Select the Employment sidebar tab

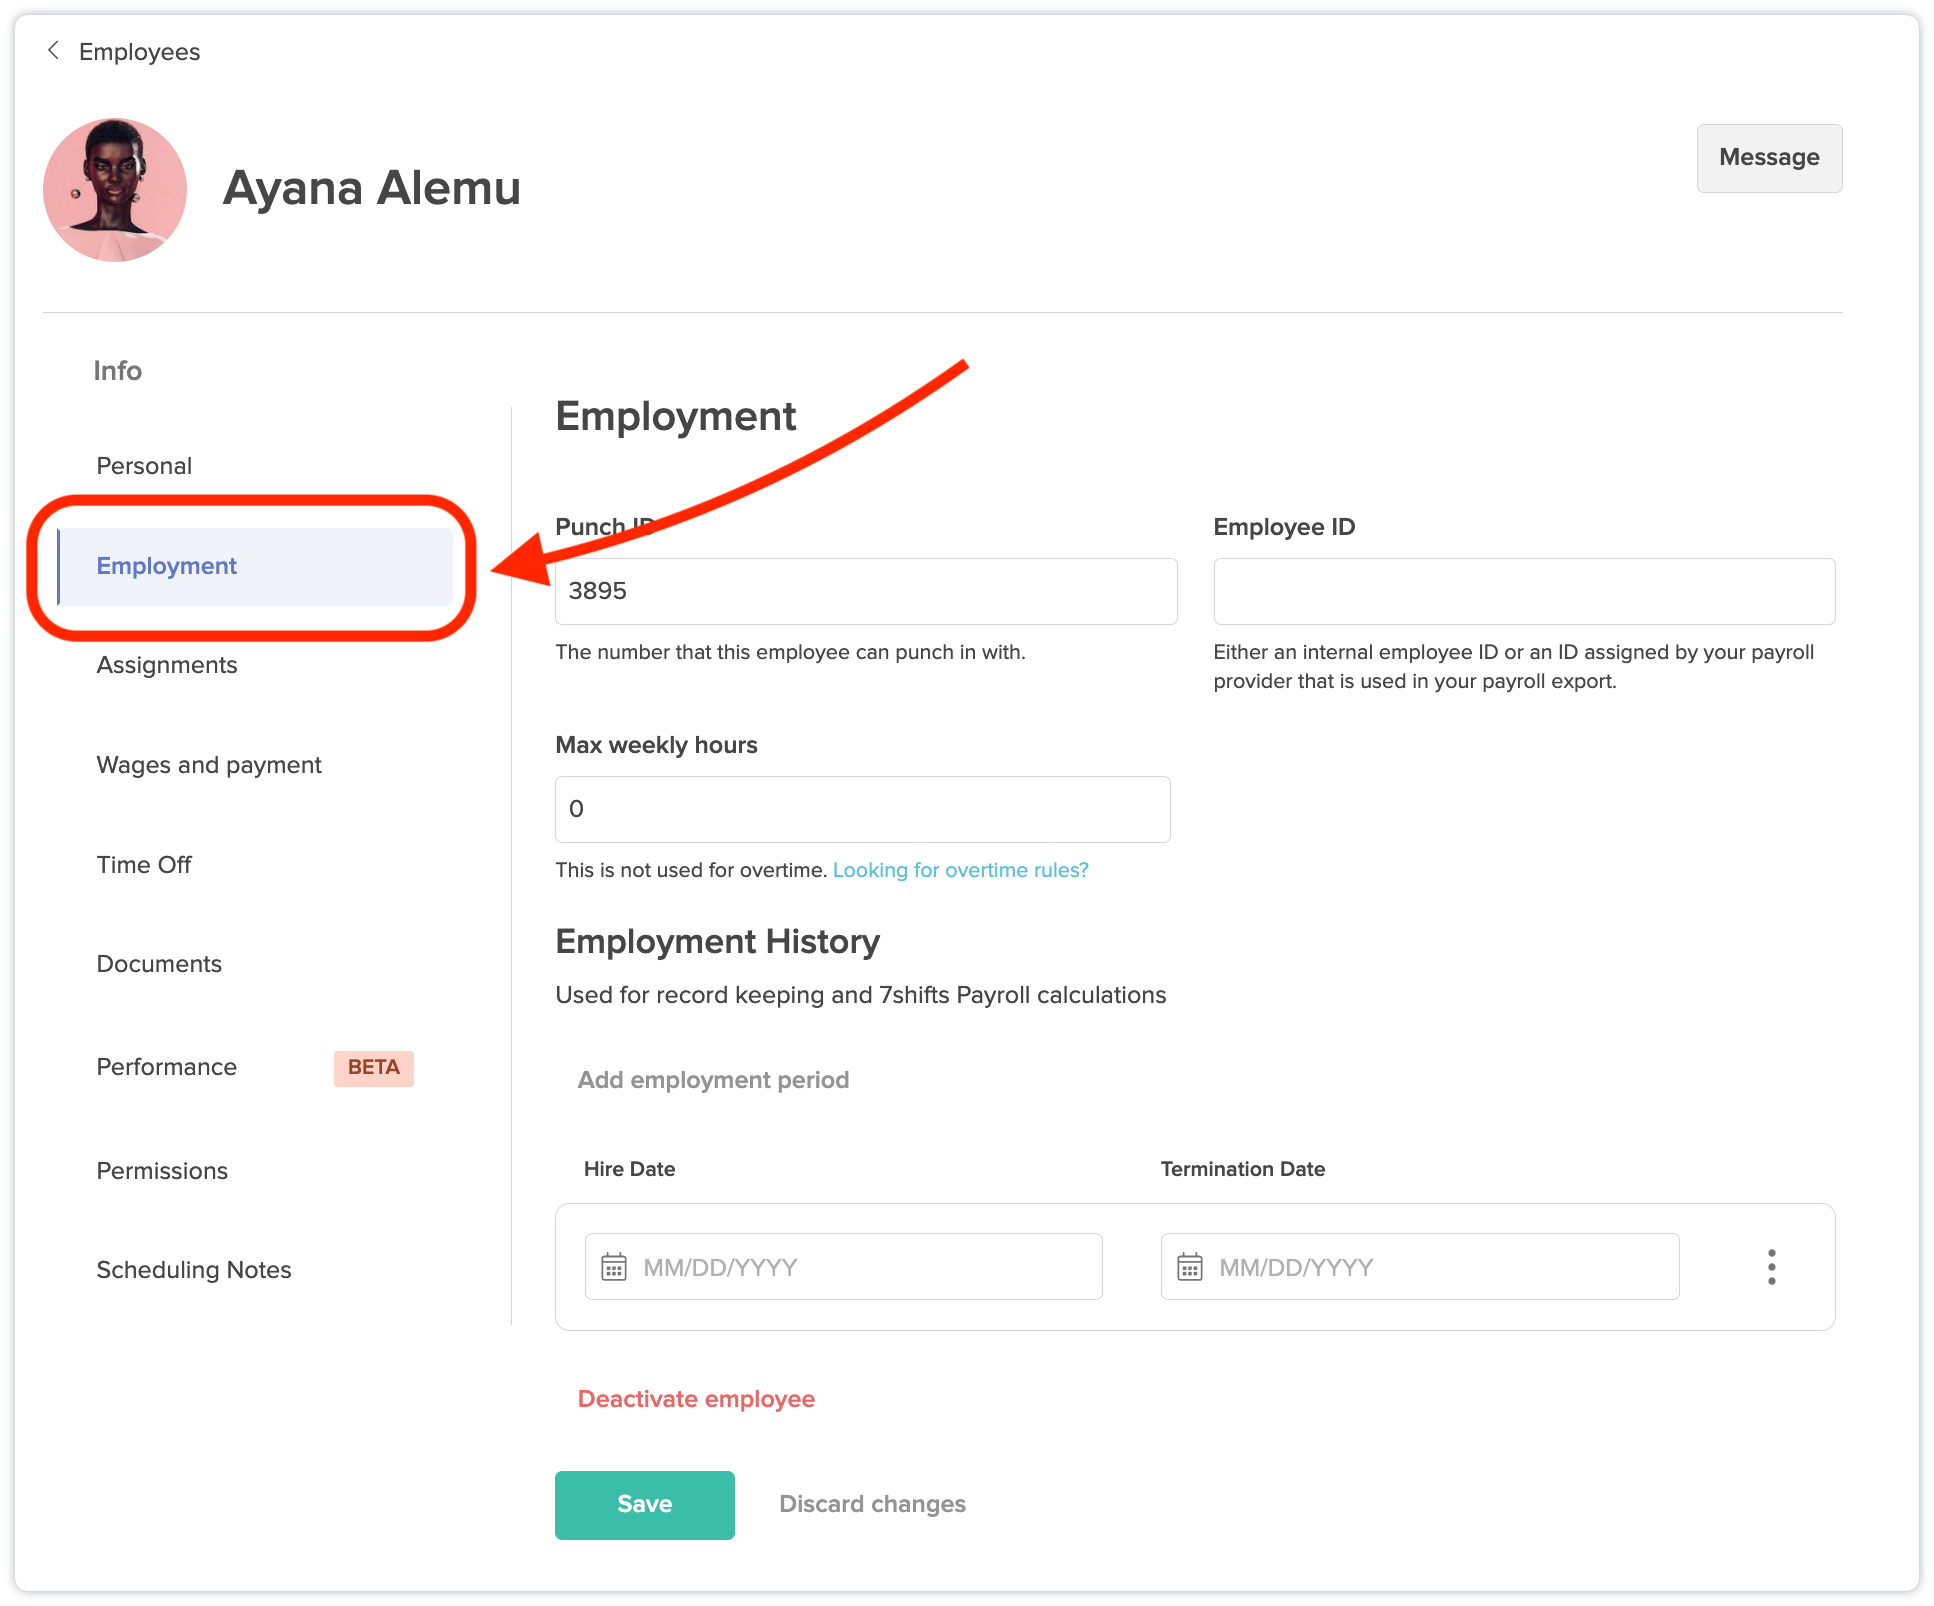point(167,566)
